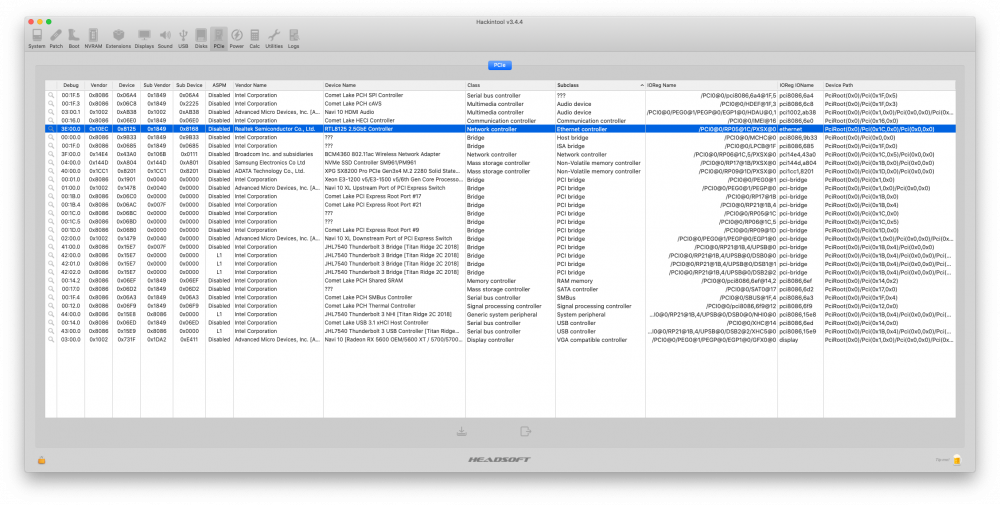
Task: Sort by Debug column header
Action: (x=71, y=85)
